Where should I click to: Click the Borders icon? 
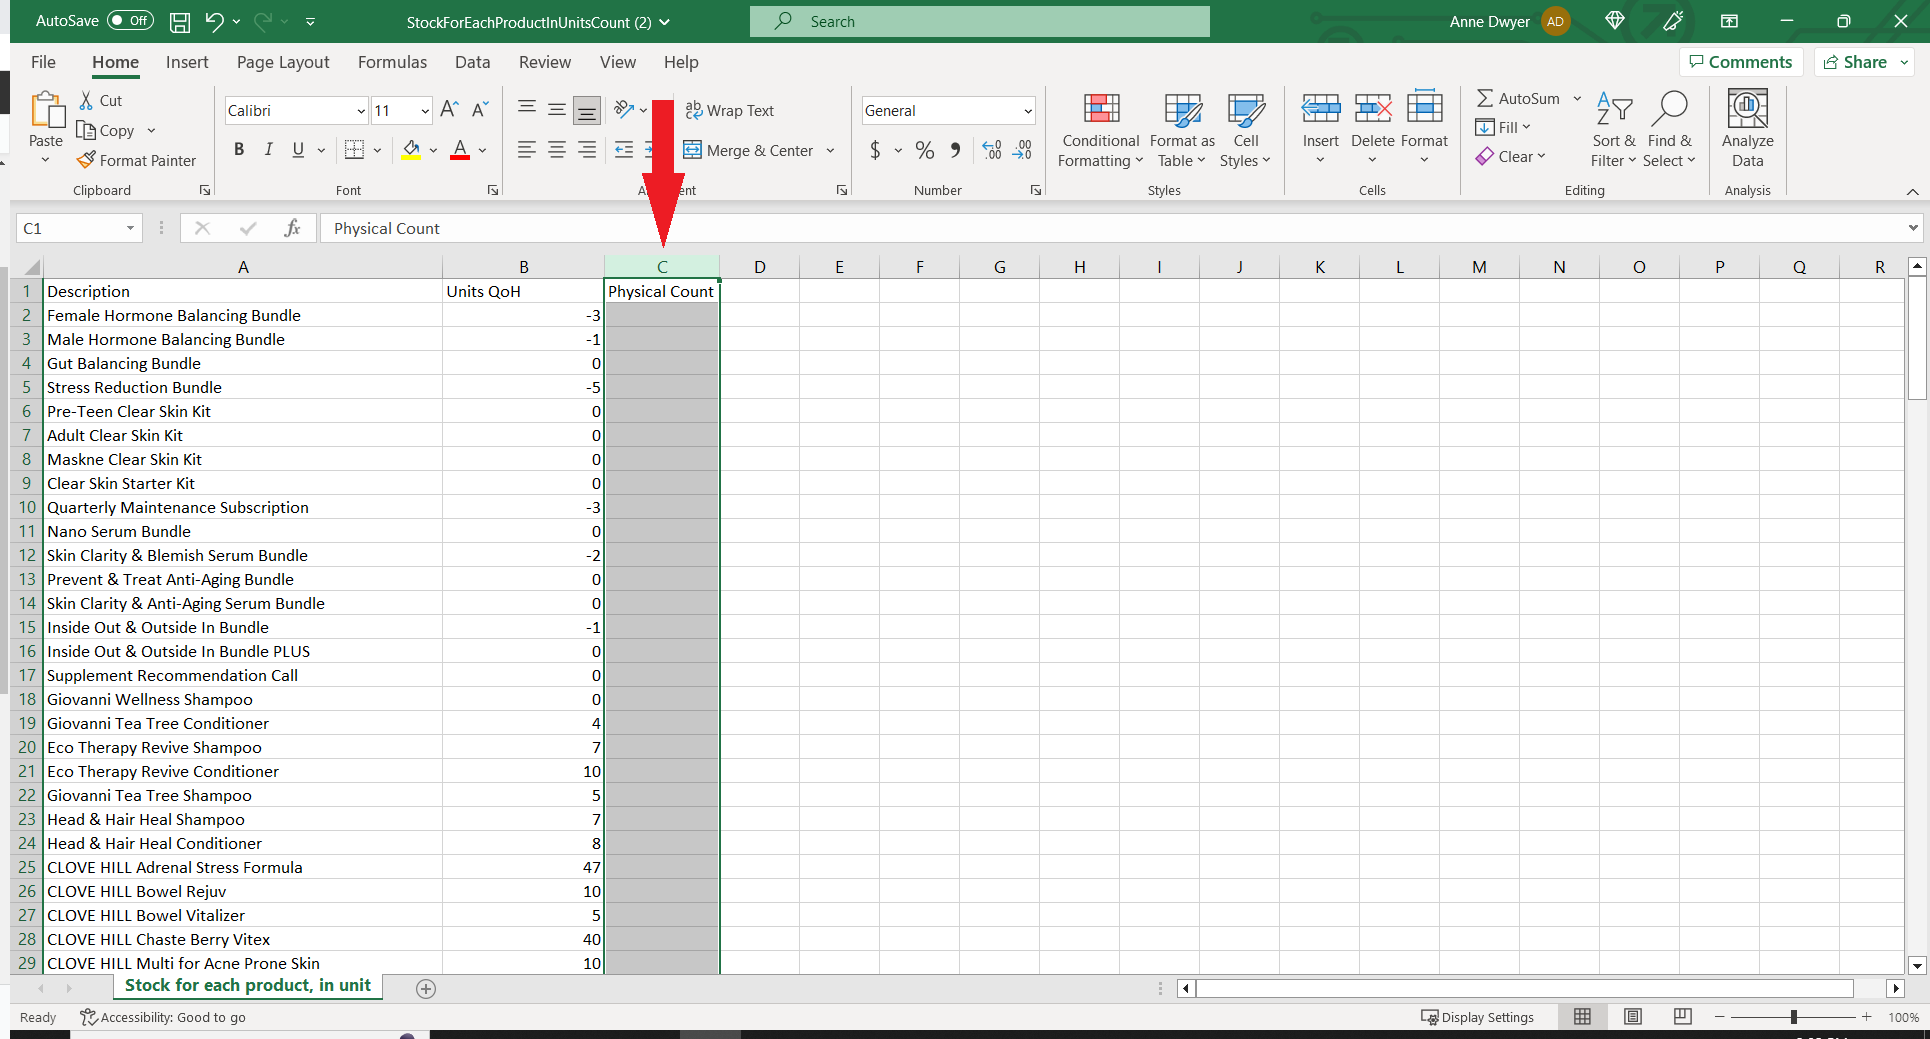coord(354,150)
